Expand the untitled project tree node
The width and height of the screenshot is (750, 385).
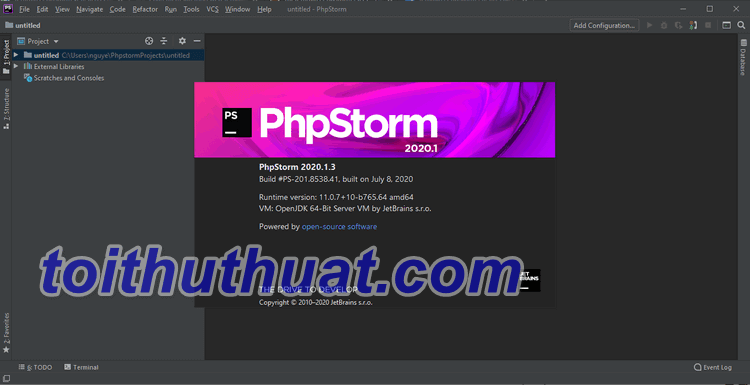coord(16,55)
